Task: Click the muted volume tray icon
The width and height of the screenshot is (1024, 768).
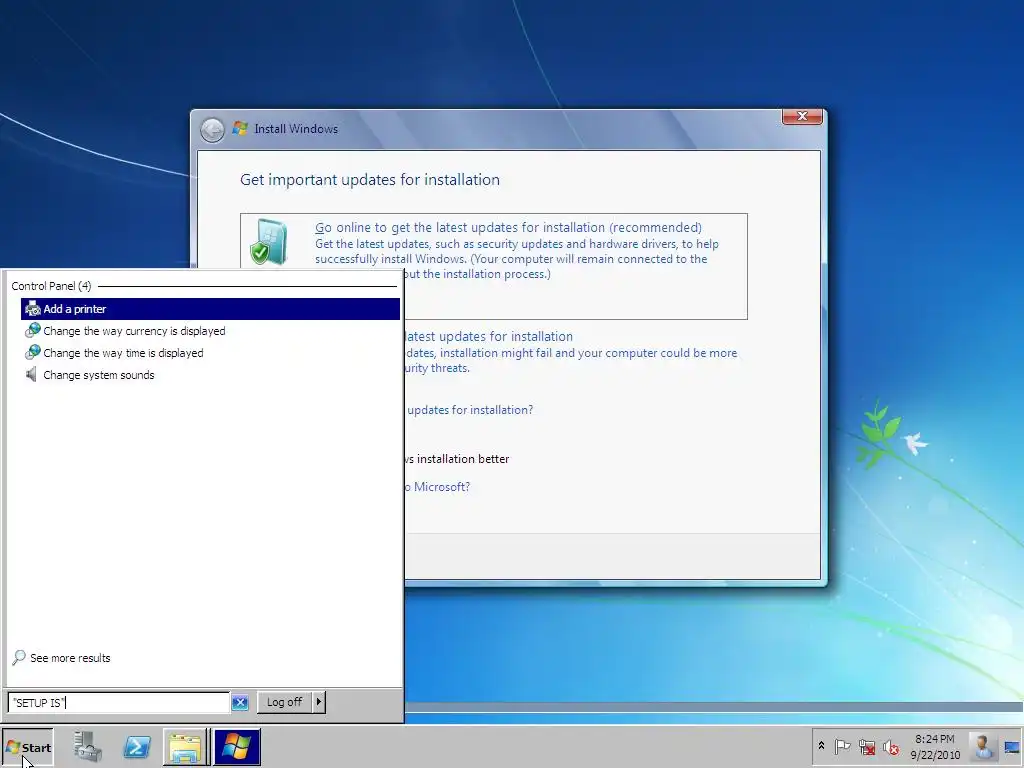Action: coord(891,747)
